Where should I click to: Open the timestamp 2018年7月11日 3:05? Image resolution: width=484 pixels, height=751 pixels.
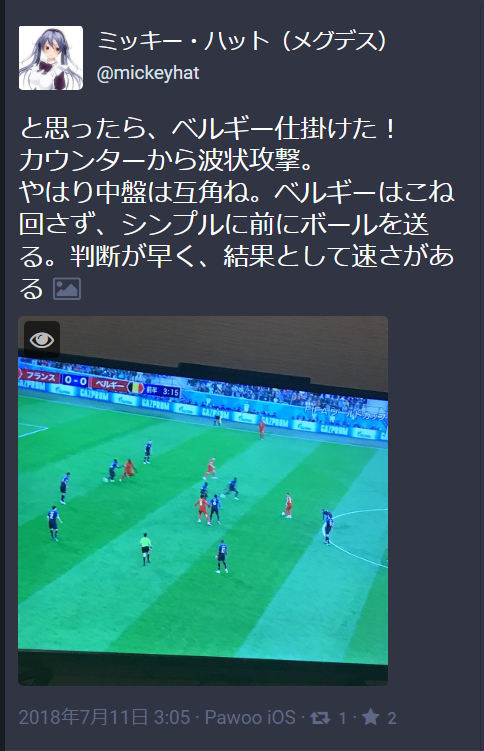tap(104, 717)
